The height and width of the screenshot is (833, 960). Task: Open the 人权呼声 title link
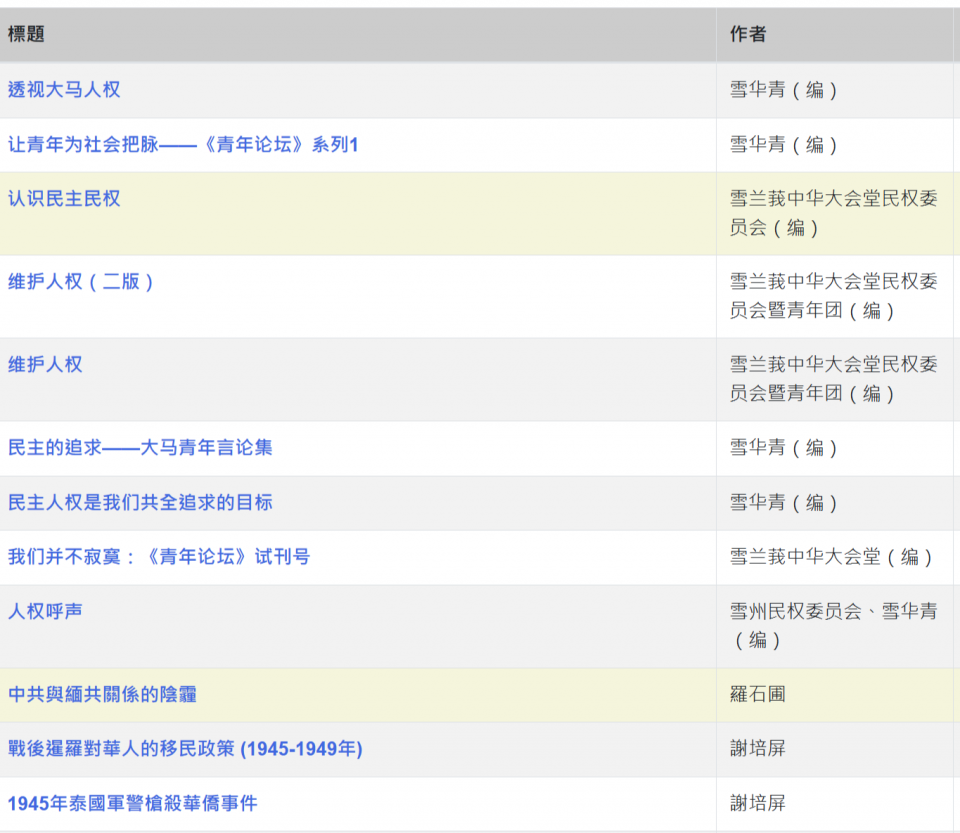click(x=45, y=611)
